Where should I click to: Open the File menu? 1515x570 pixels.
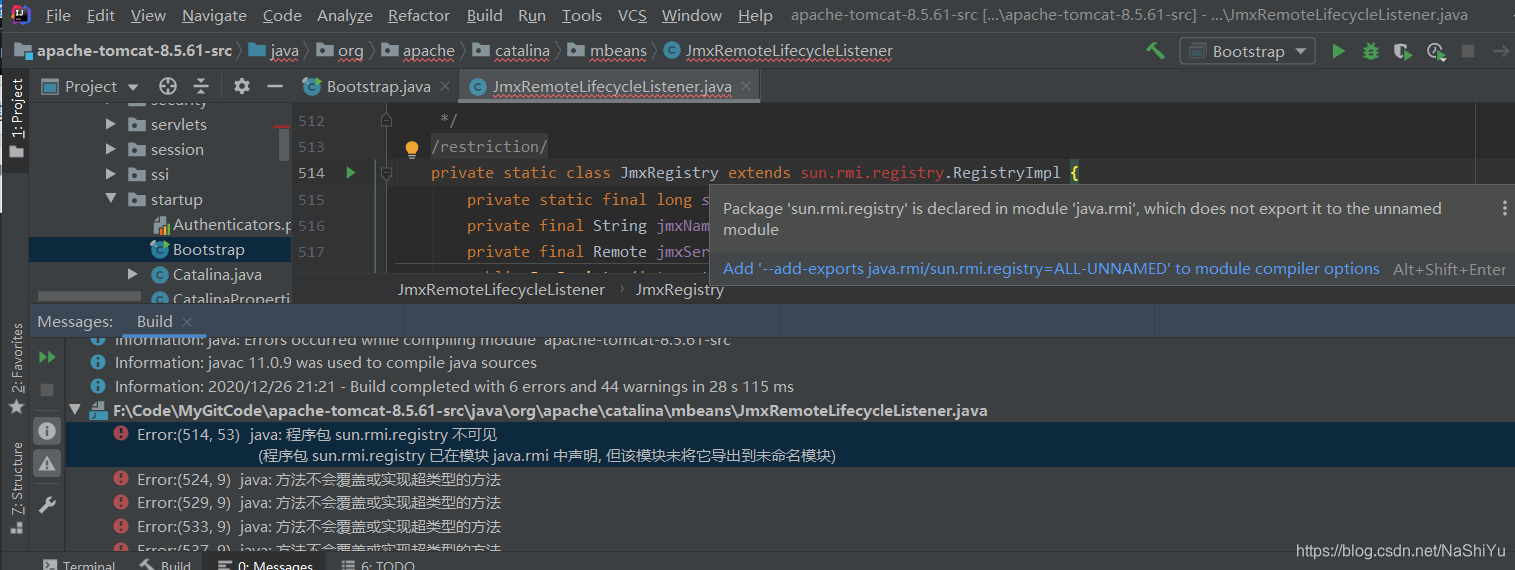tap(58, 16)
